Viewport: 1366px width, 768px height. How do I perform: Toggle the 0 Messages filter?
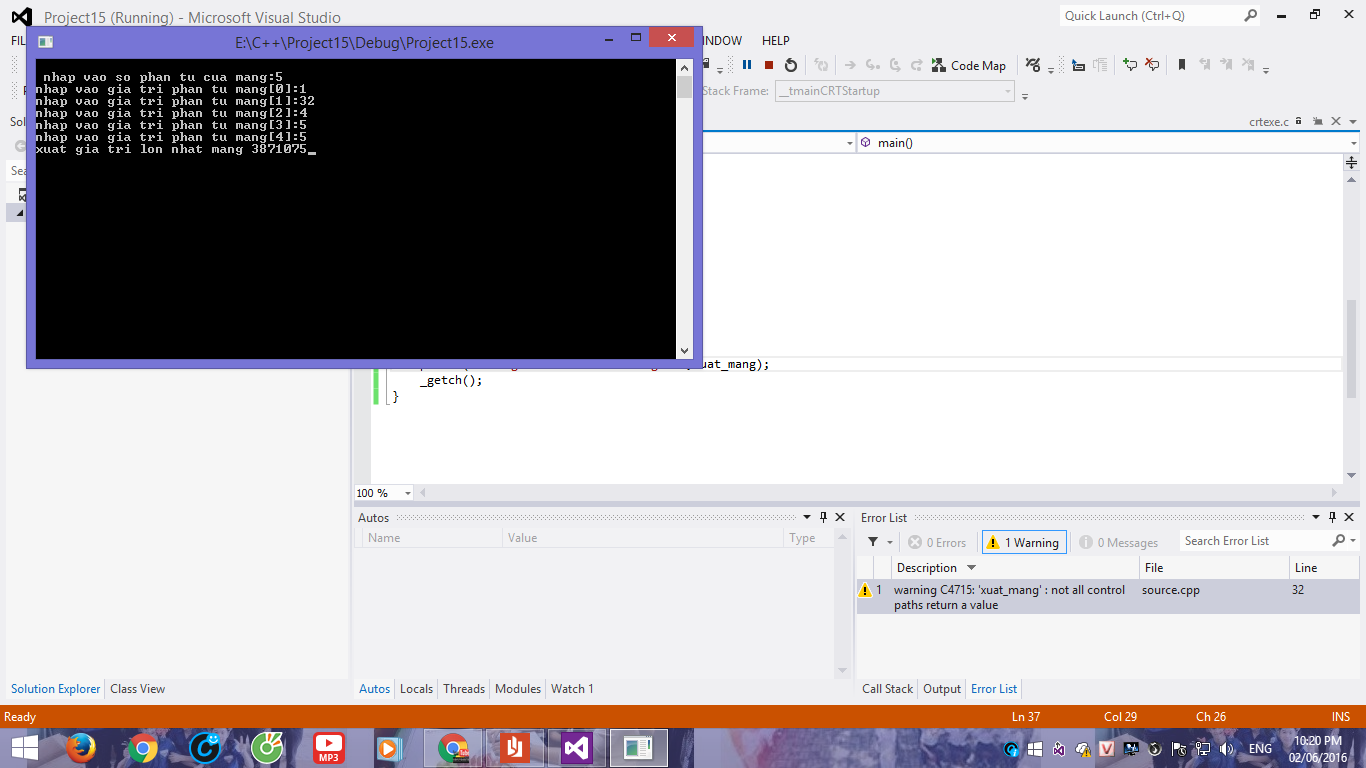1118,542
